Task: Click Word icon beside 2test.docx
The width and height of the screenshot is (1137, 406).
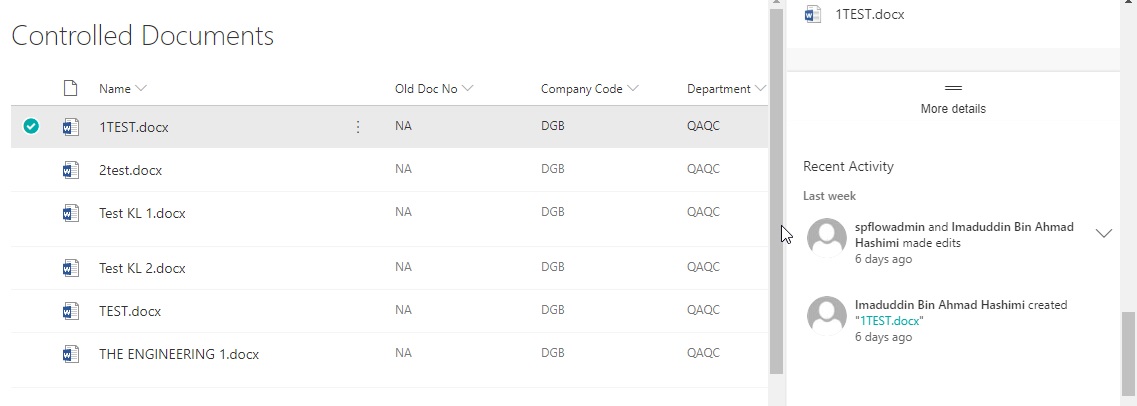Action: [x=70, y=170]
